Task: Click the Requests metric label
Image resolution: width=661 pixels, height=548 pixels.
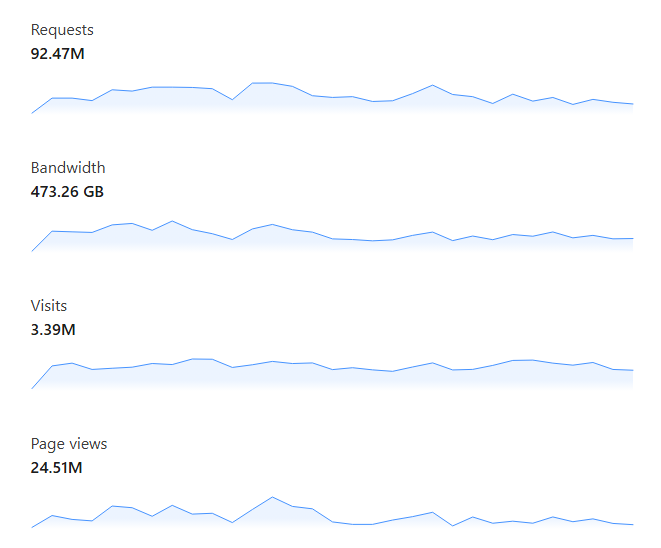Action: pyautogui.click(x=62, y=30)
